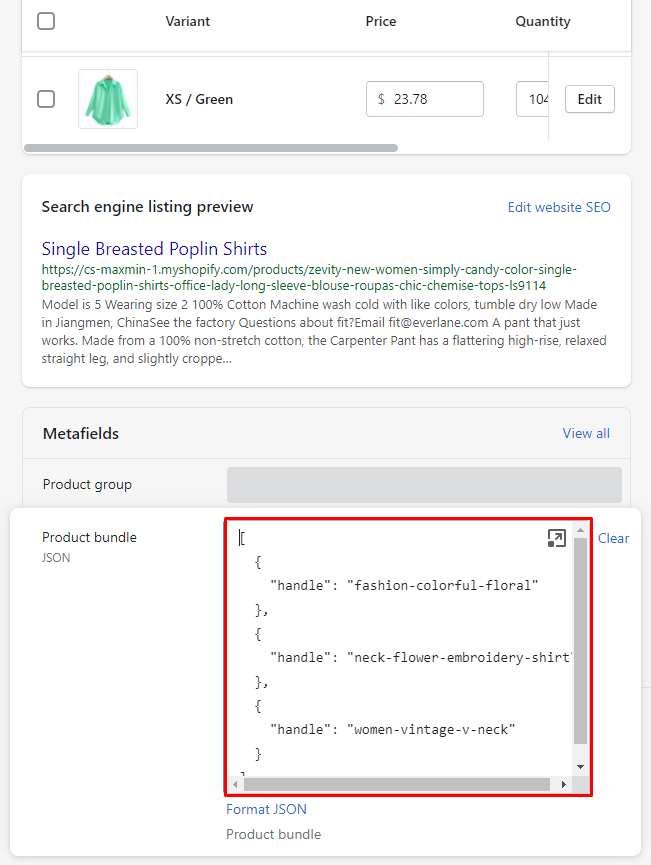Screen dimensions: 651x865
Task: Expand the Product bundle JSON editor
Action: coord(556,539)
